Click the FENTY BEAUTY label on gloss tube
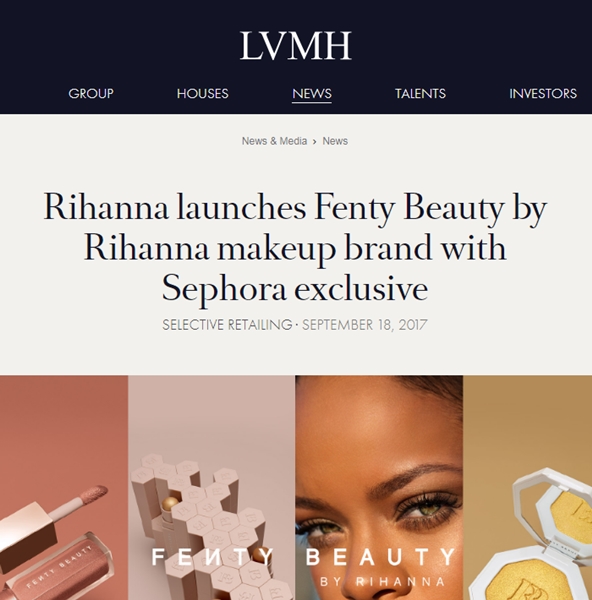Image resolution: width=592 pixels, height=600 pixels. tap(60, 567)
